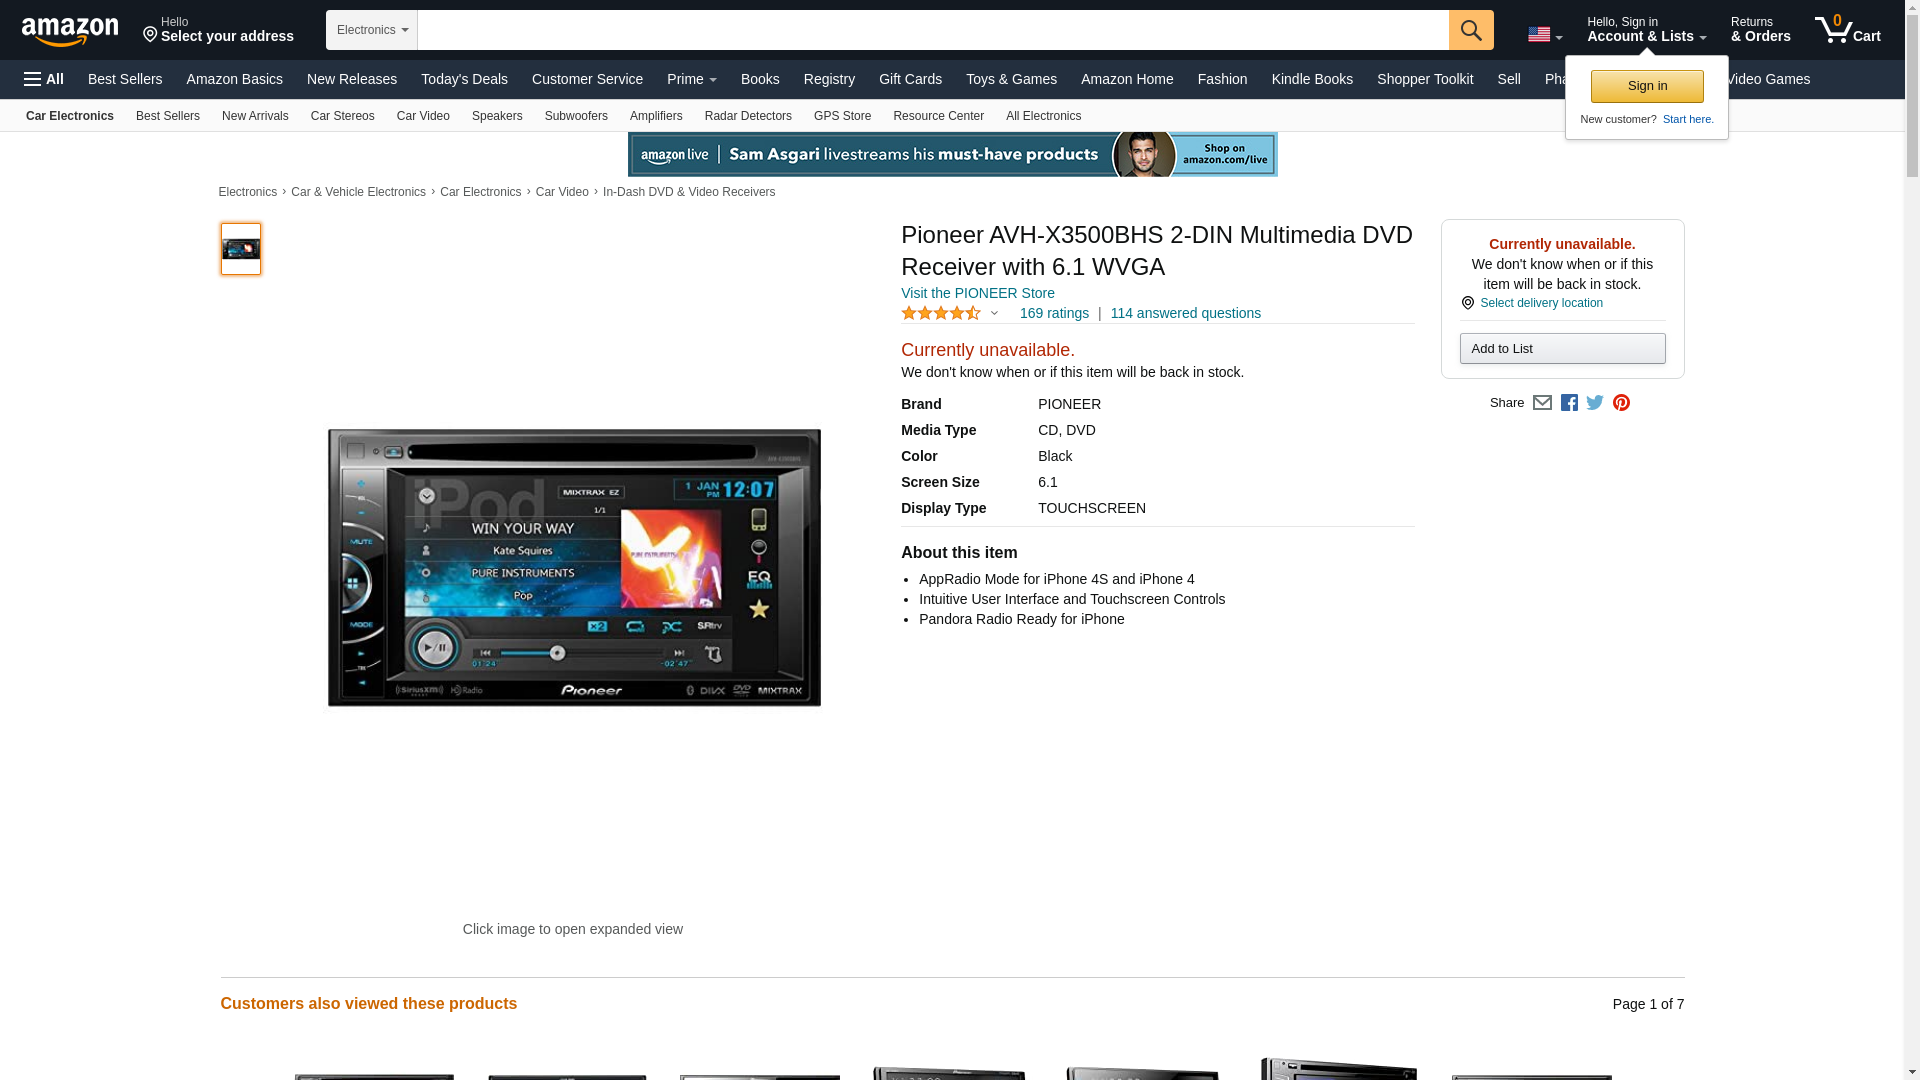Open the cart icon
The width and height of the screenshot is (1920, 1080).
[x=1847, y=30]
